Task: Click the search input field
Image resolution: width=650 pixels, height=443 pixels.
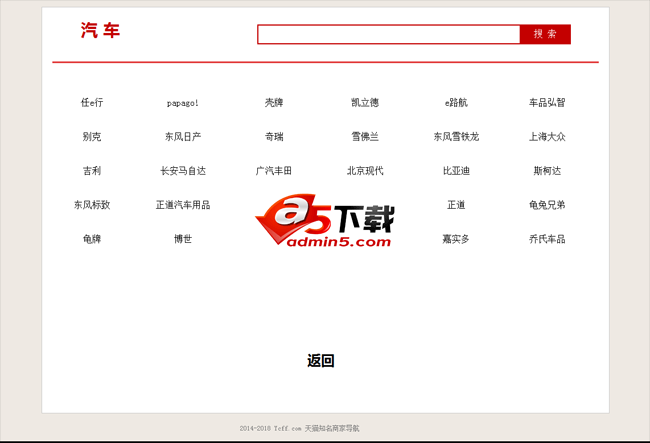Action: pos(388,34)
